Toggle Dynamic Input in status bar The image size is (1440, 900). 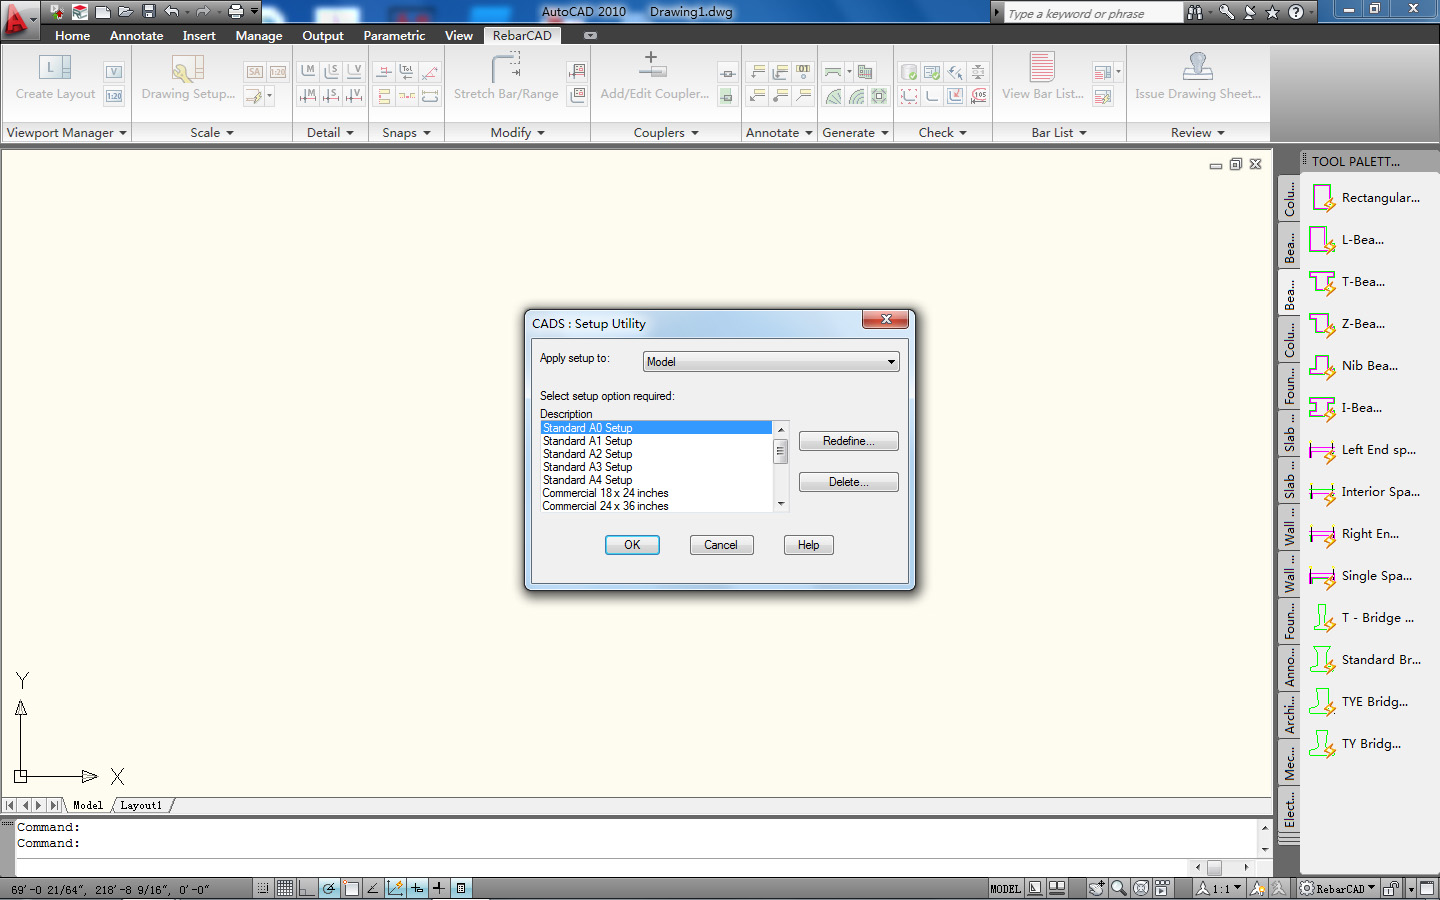pyautogui.click(x=417, y=888)
